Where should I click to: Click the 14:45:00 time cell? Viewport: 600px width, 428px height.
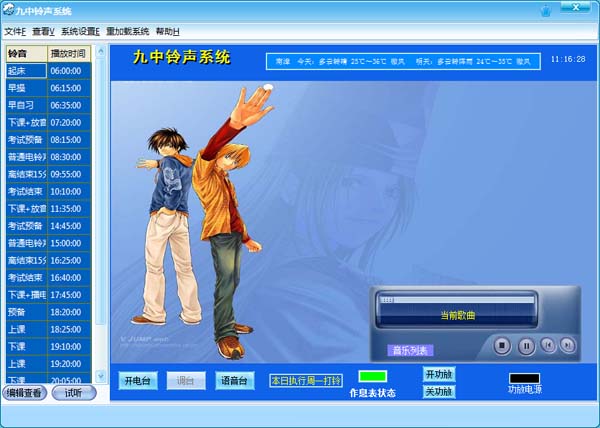(x=69, y=226)
